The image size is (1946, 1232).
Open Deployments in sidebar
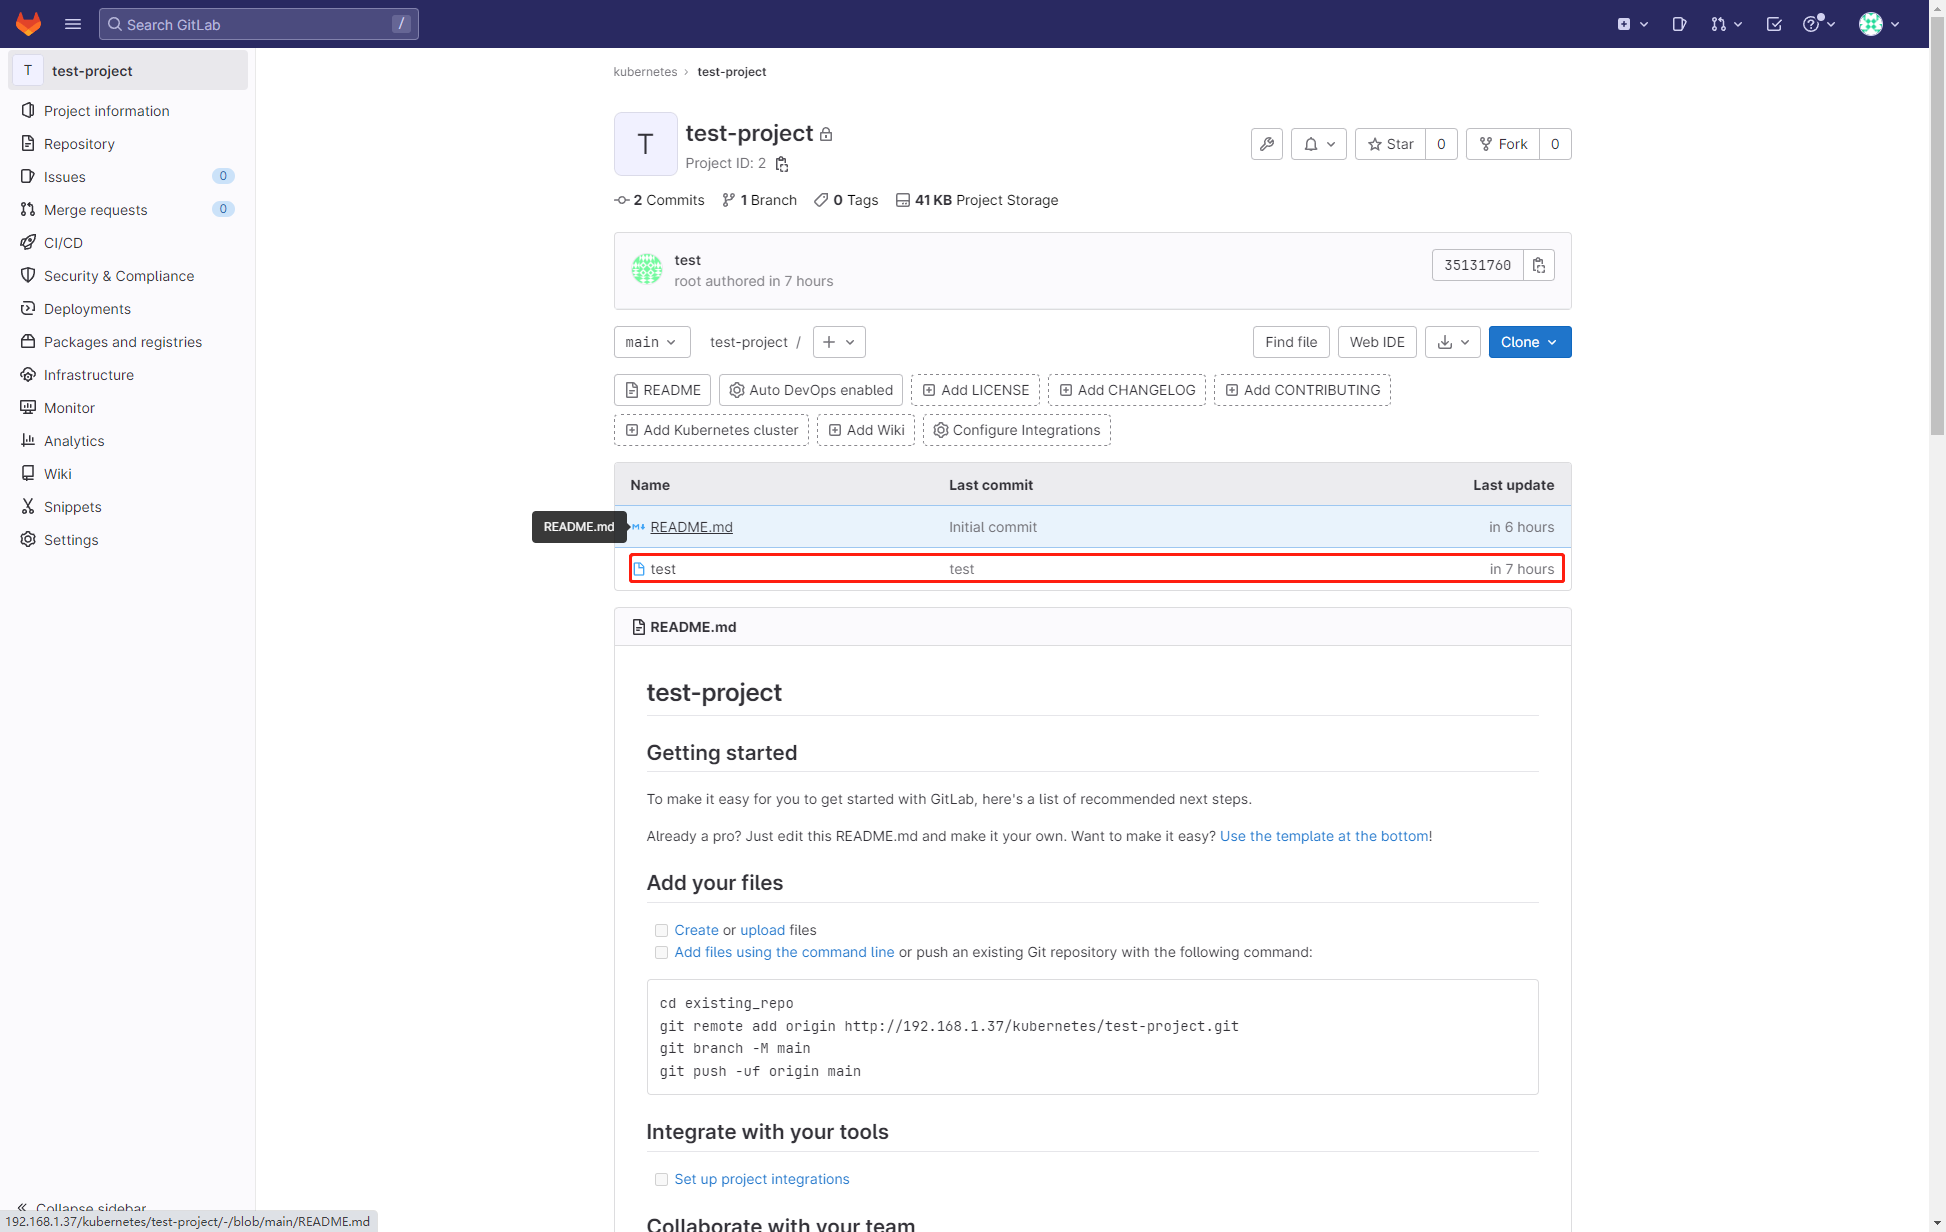(x=87, y=309)
